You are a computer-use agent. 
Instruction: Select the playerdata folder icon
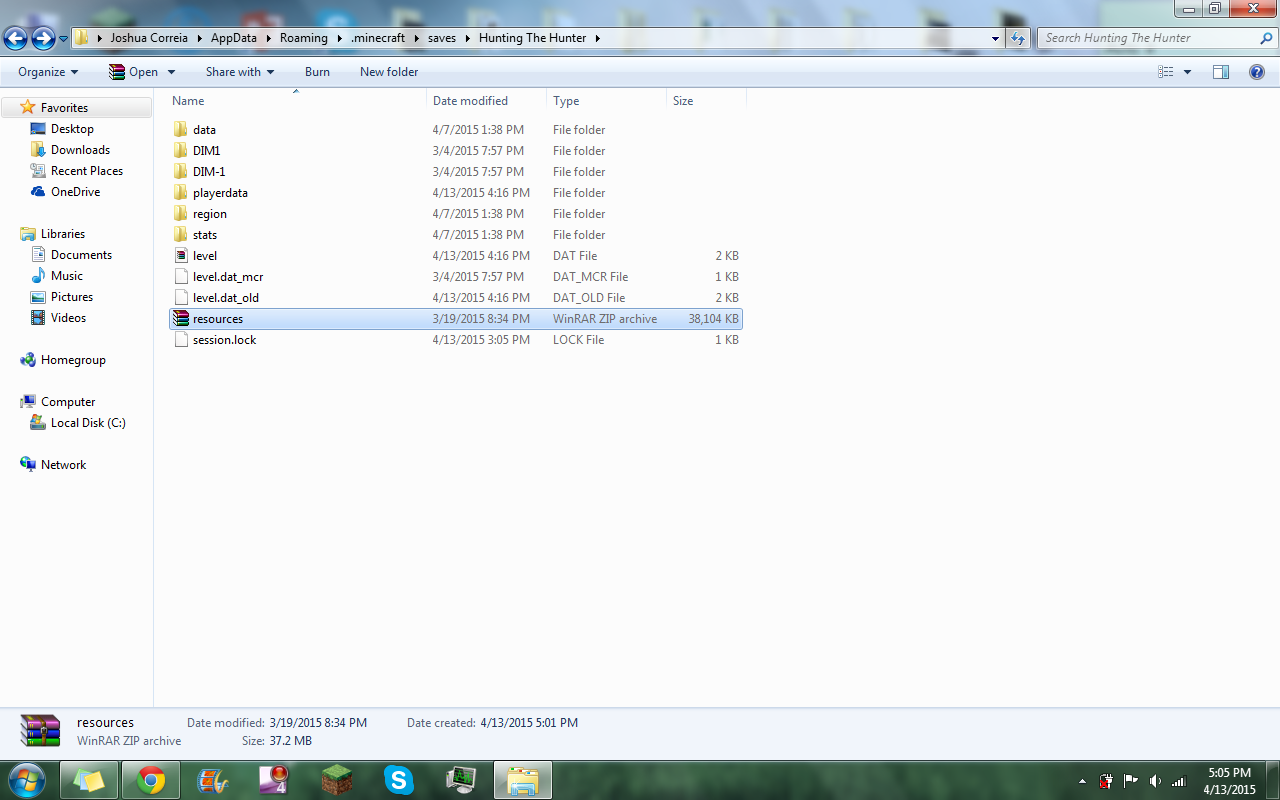180,193
